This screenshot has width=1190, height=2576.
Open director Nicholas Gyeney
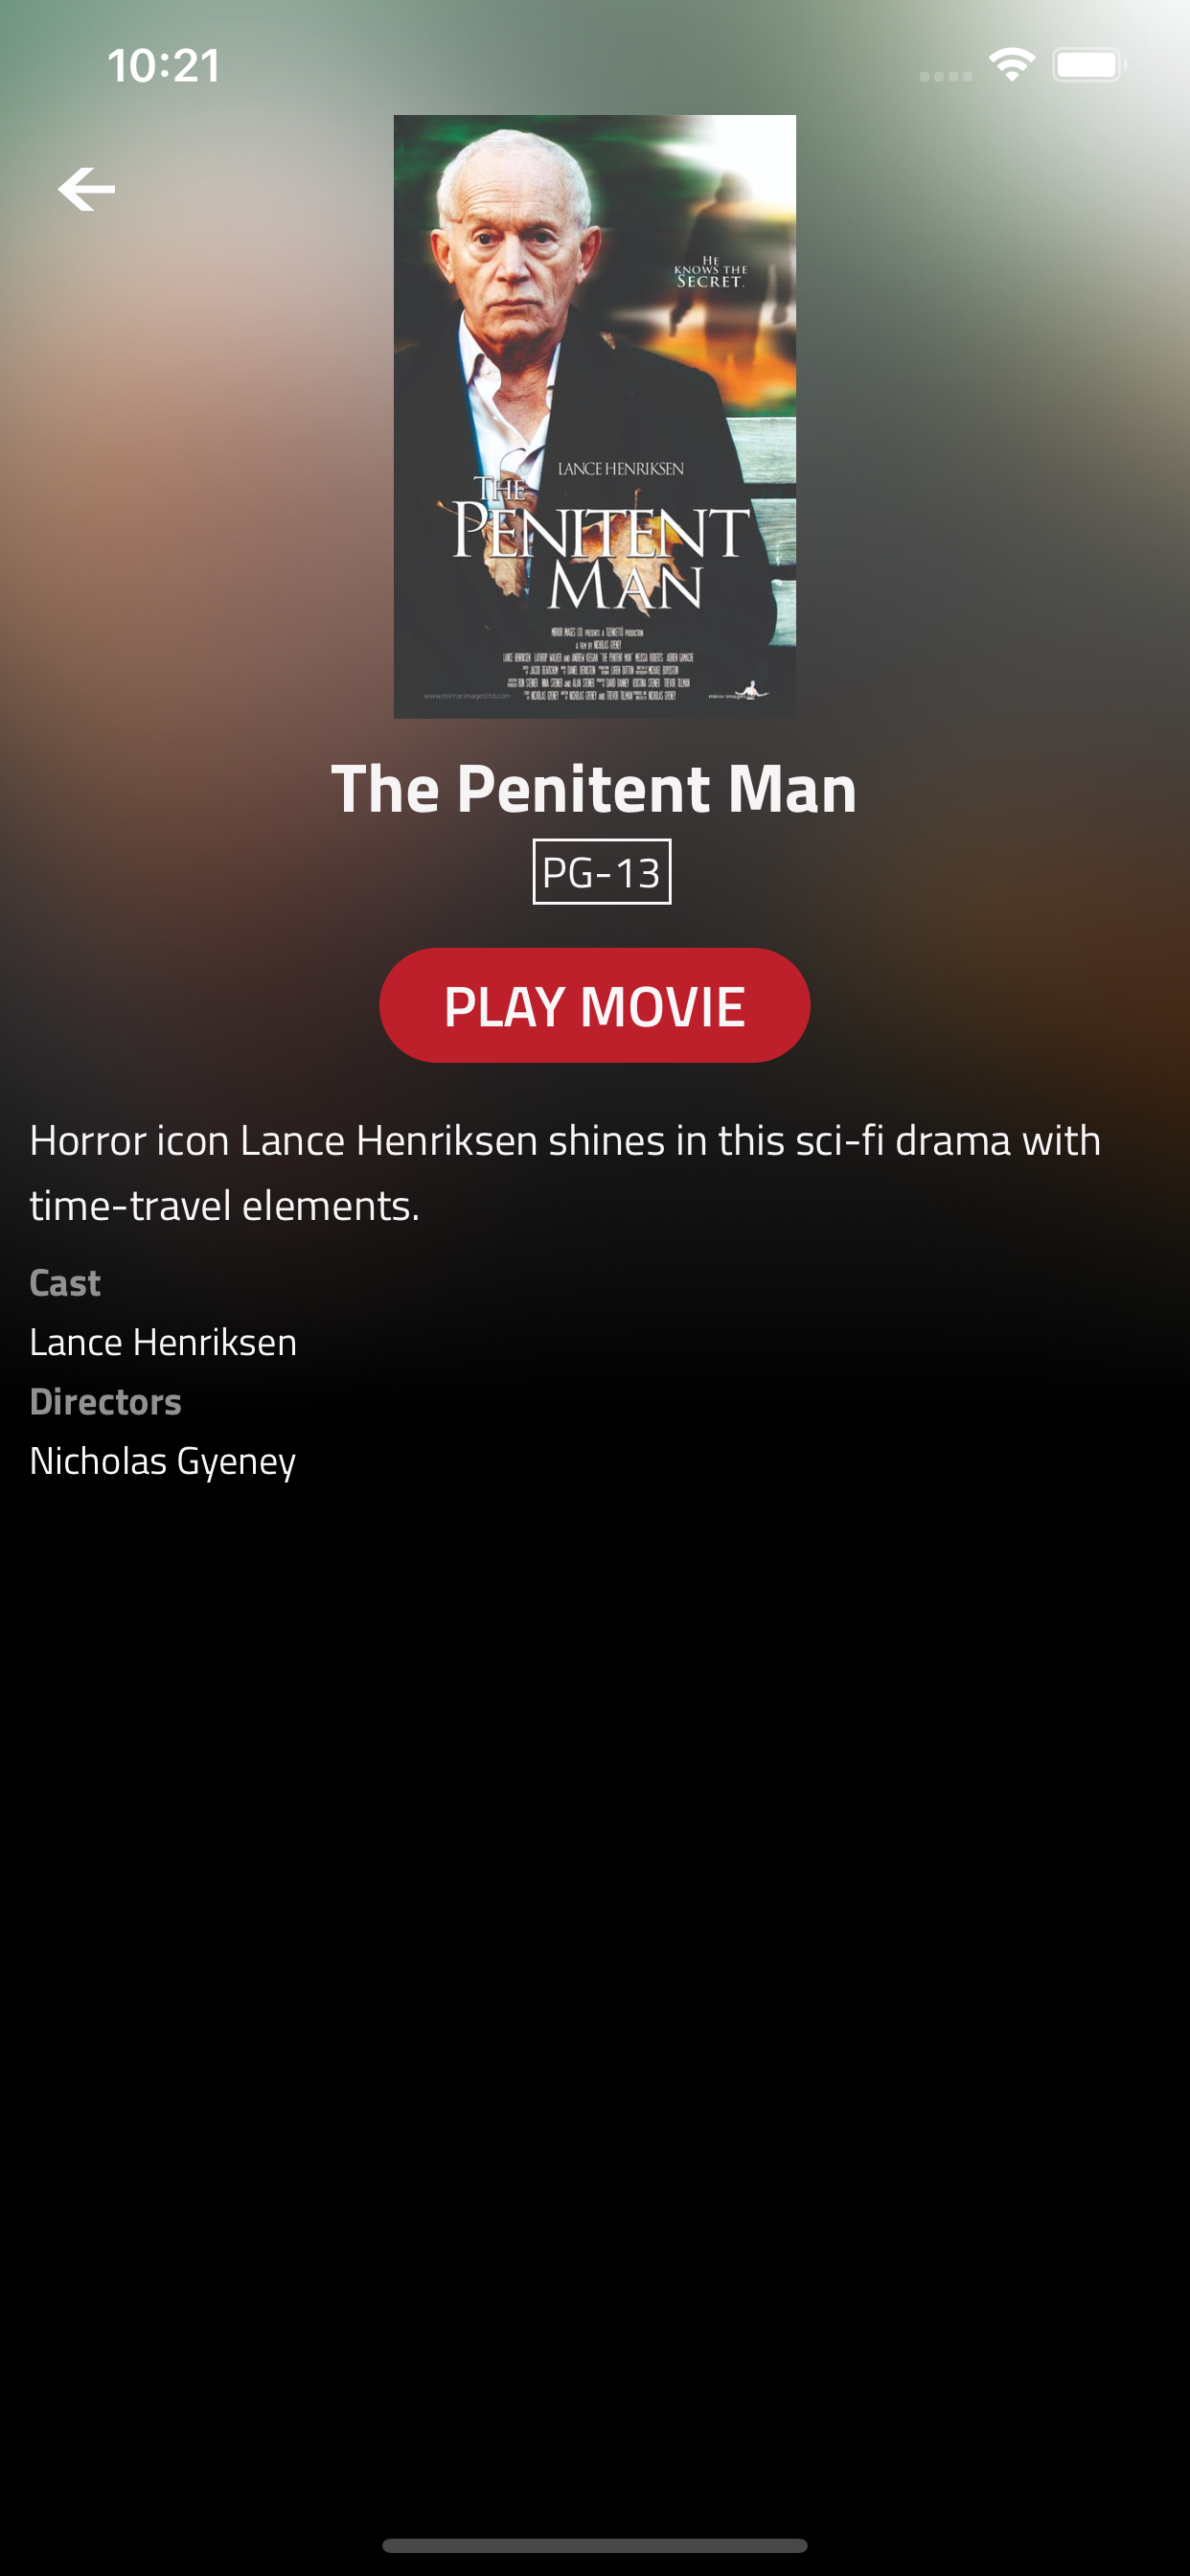[163, 1461]
